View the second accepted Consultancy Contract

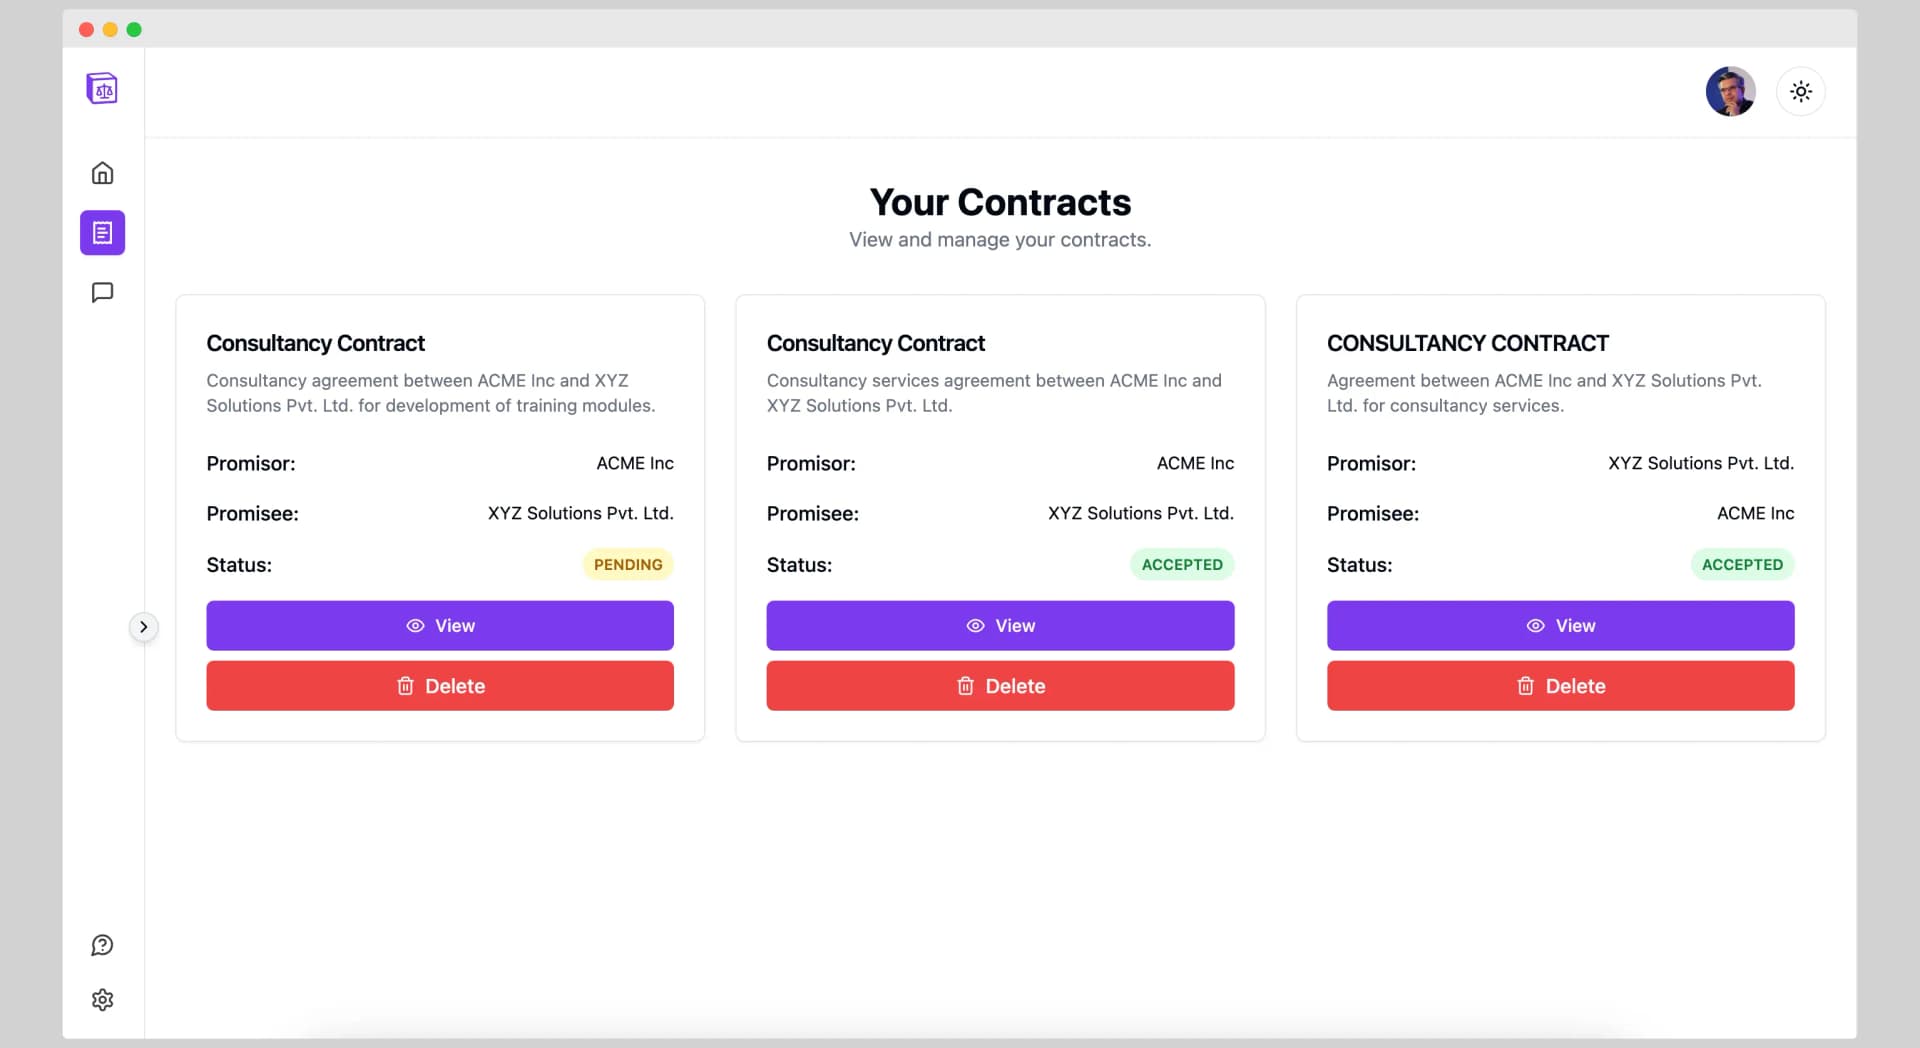coord(1000,626)
